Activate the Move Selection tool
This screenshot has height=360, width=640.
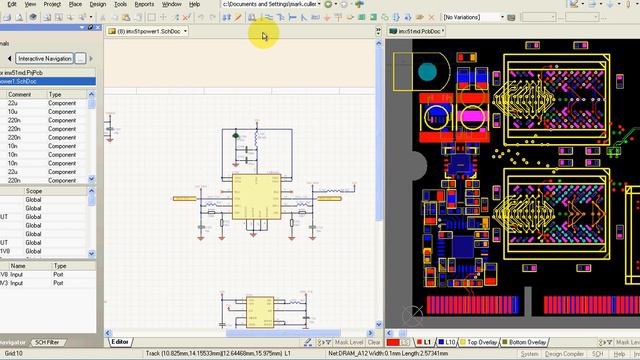(163, 18)
